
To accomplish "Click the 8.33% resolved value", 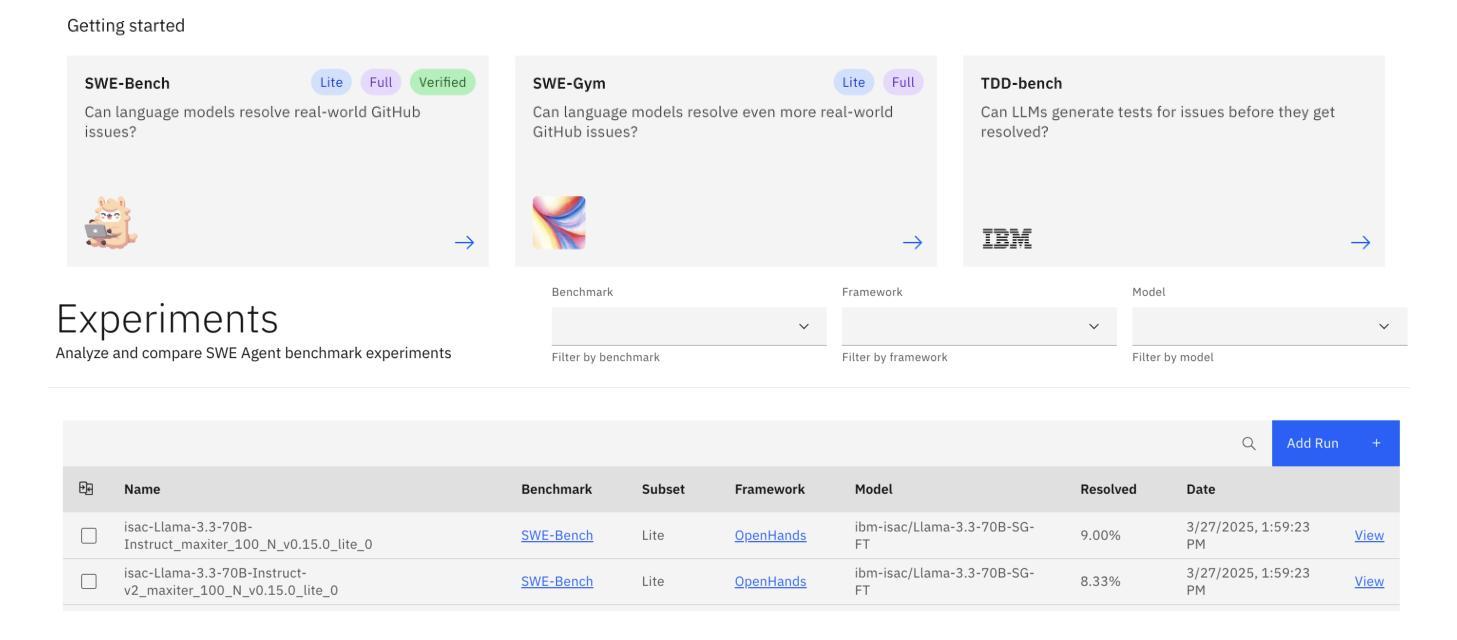I will [1100, 581].
